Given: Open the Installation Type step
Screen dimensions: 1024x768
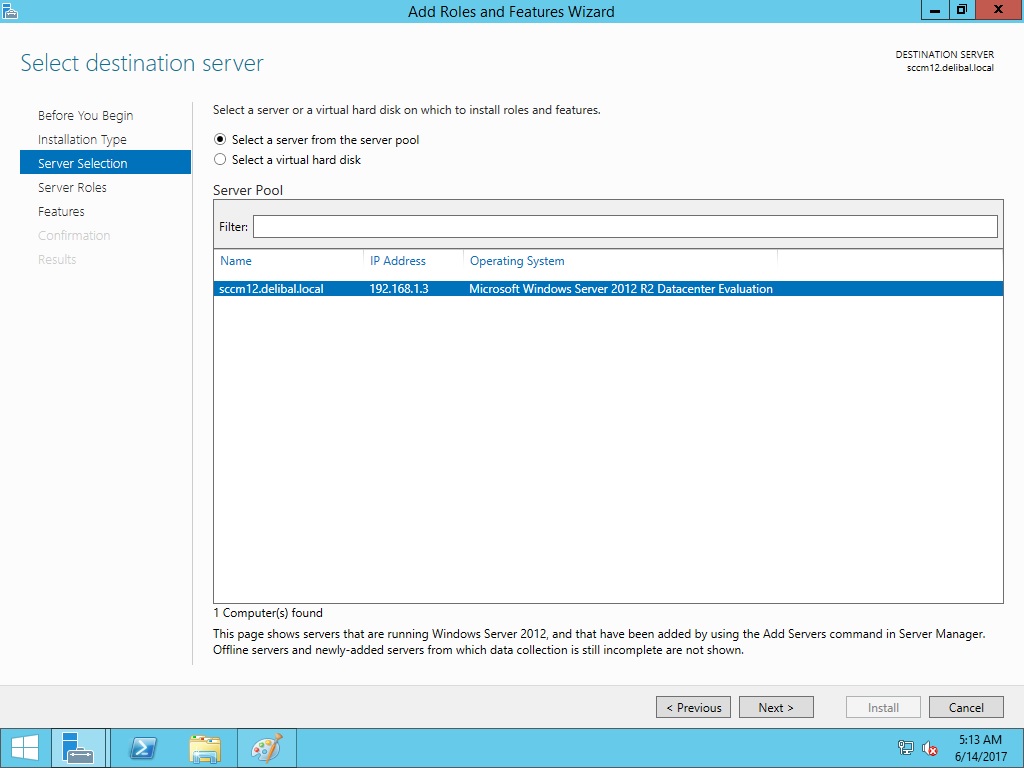Looking at the screenshot, I should click(x=82, y=139).
